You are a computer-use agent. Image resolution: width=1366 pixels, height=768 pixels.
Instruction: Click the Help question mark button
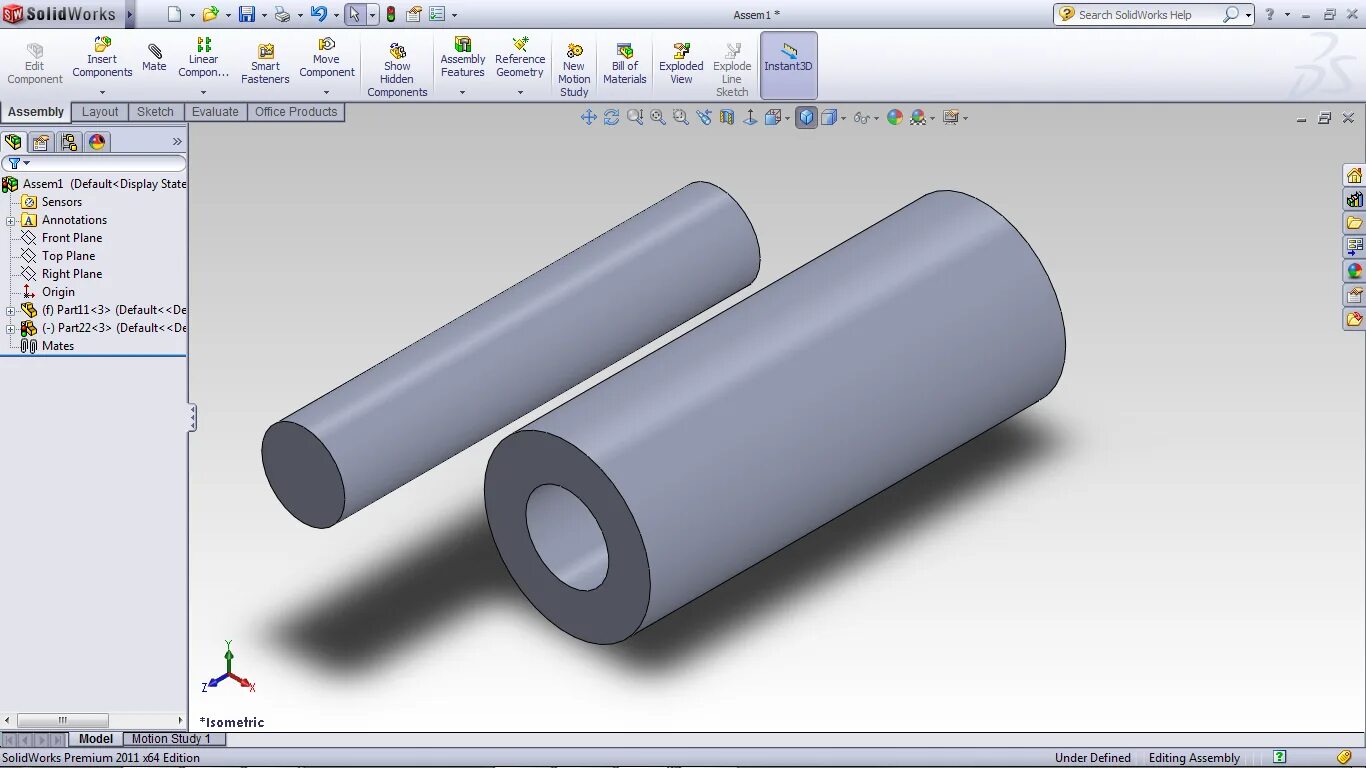1269,14
